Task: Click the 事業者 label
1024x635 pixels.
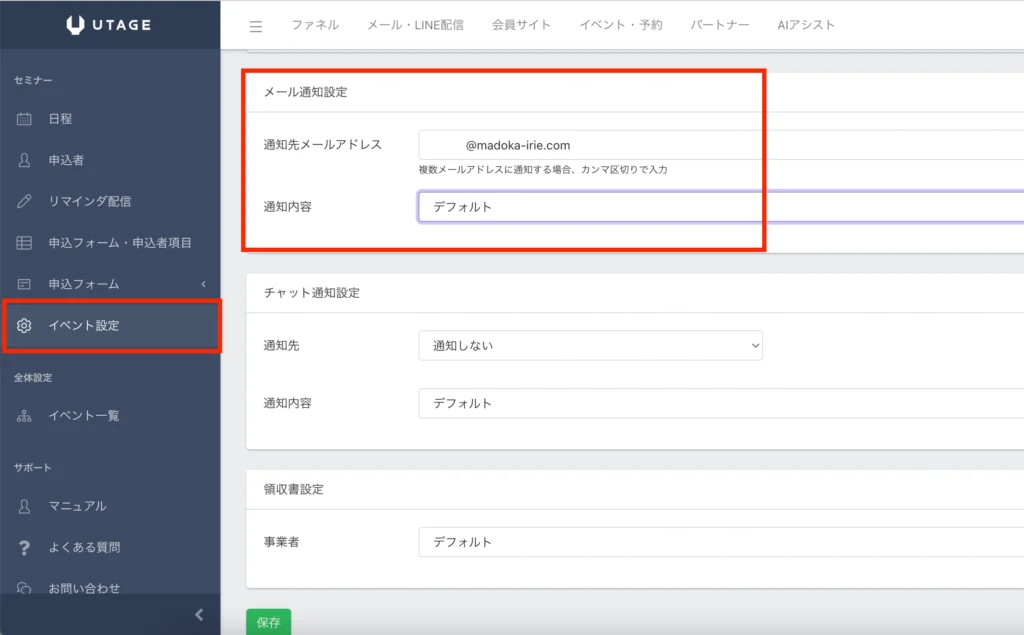Action: point(281,542)
